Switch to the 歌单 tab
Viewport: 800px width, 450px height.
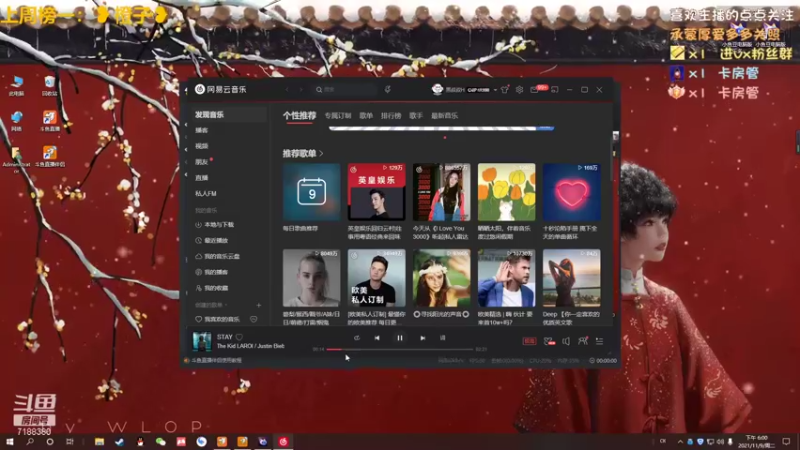tap(366, 116)
